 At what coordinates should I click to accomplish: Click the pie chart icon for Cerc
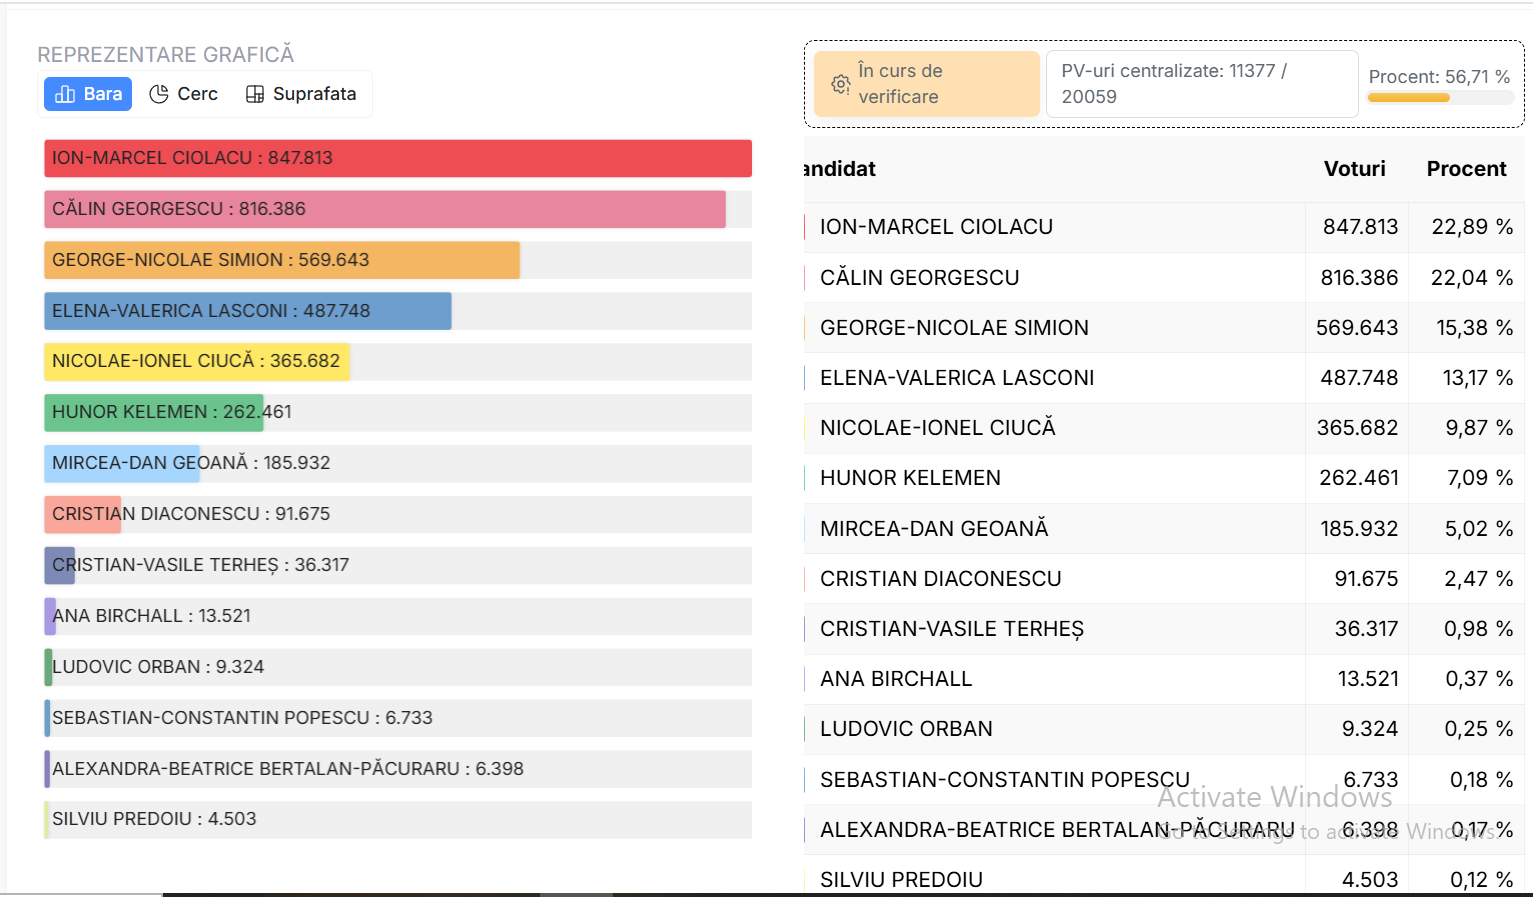pos(159,94)
